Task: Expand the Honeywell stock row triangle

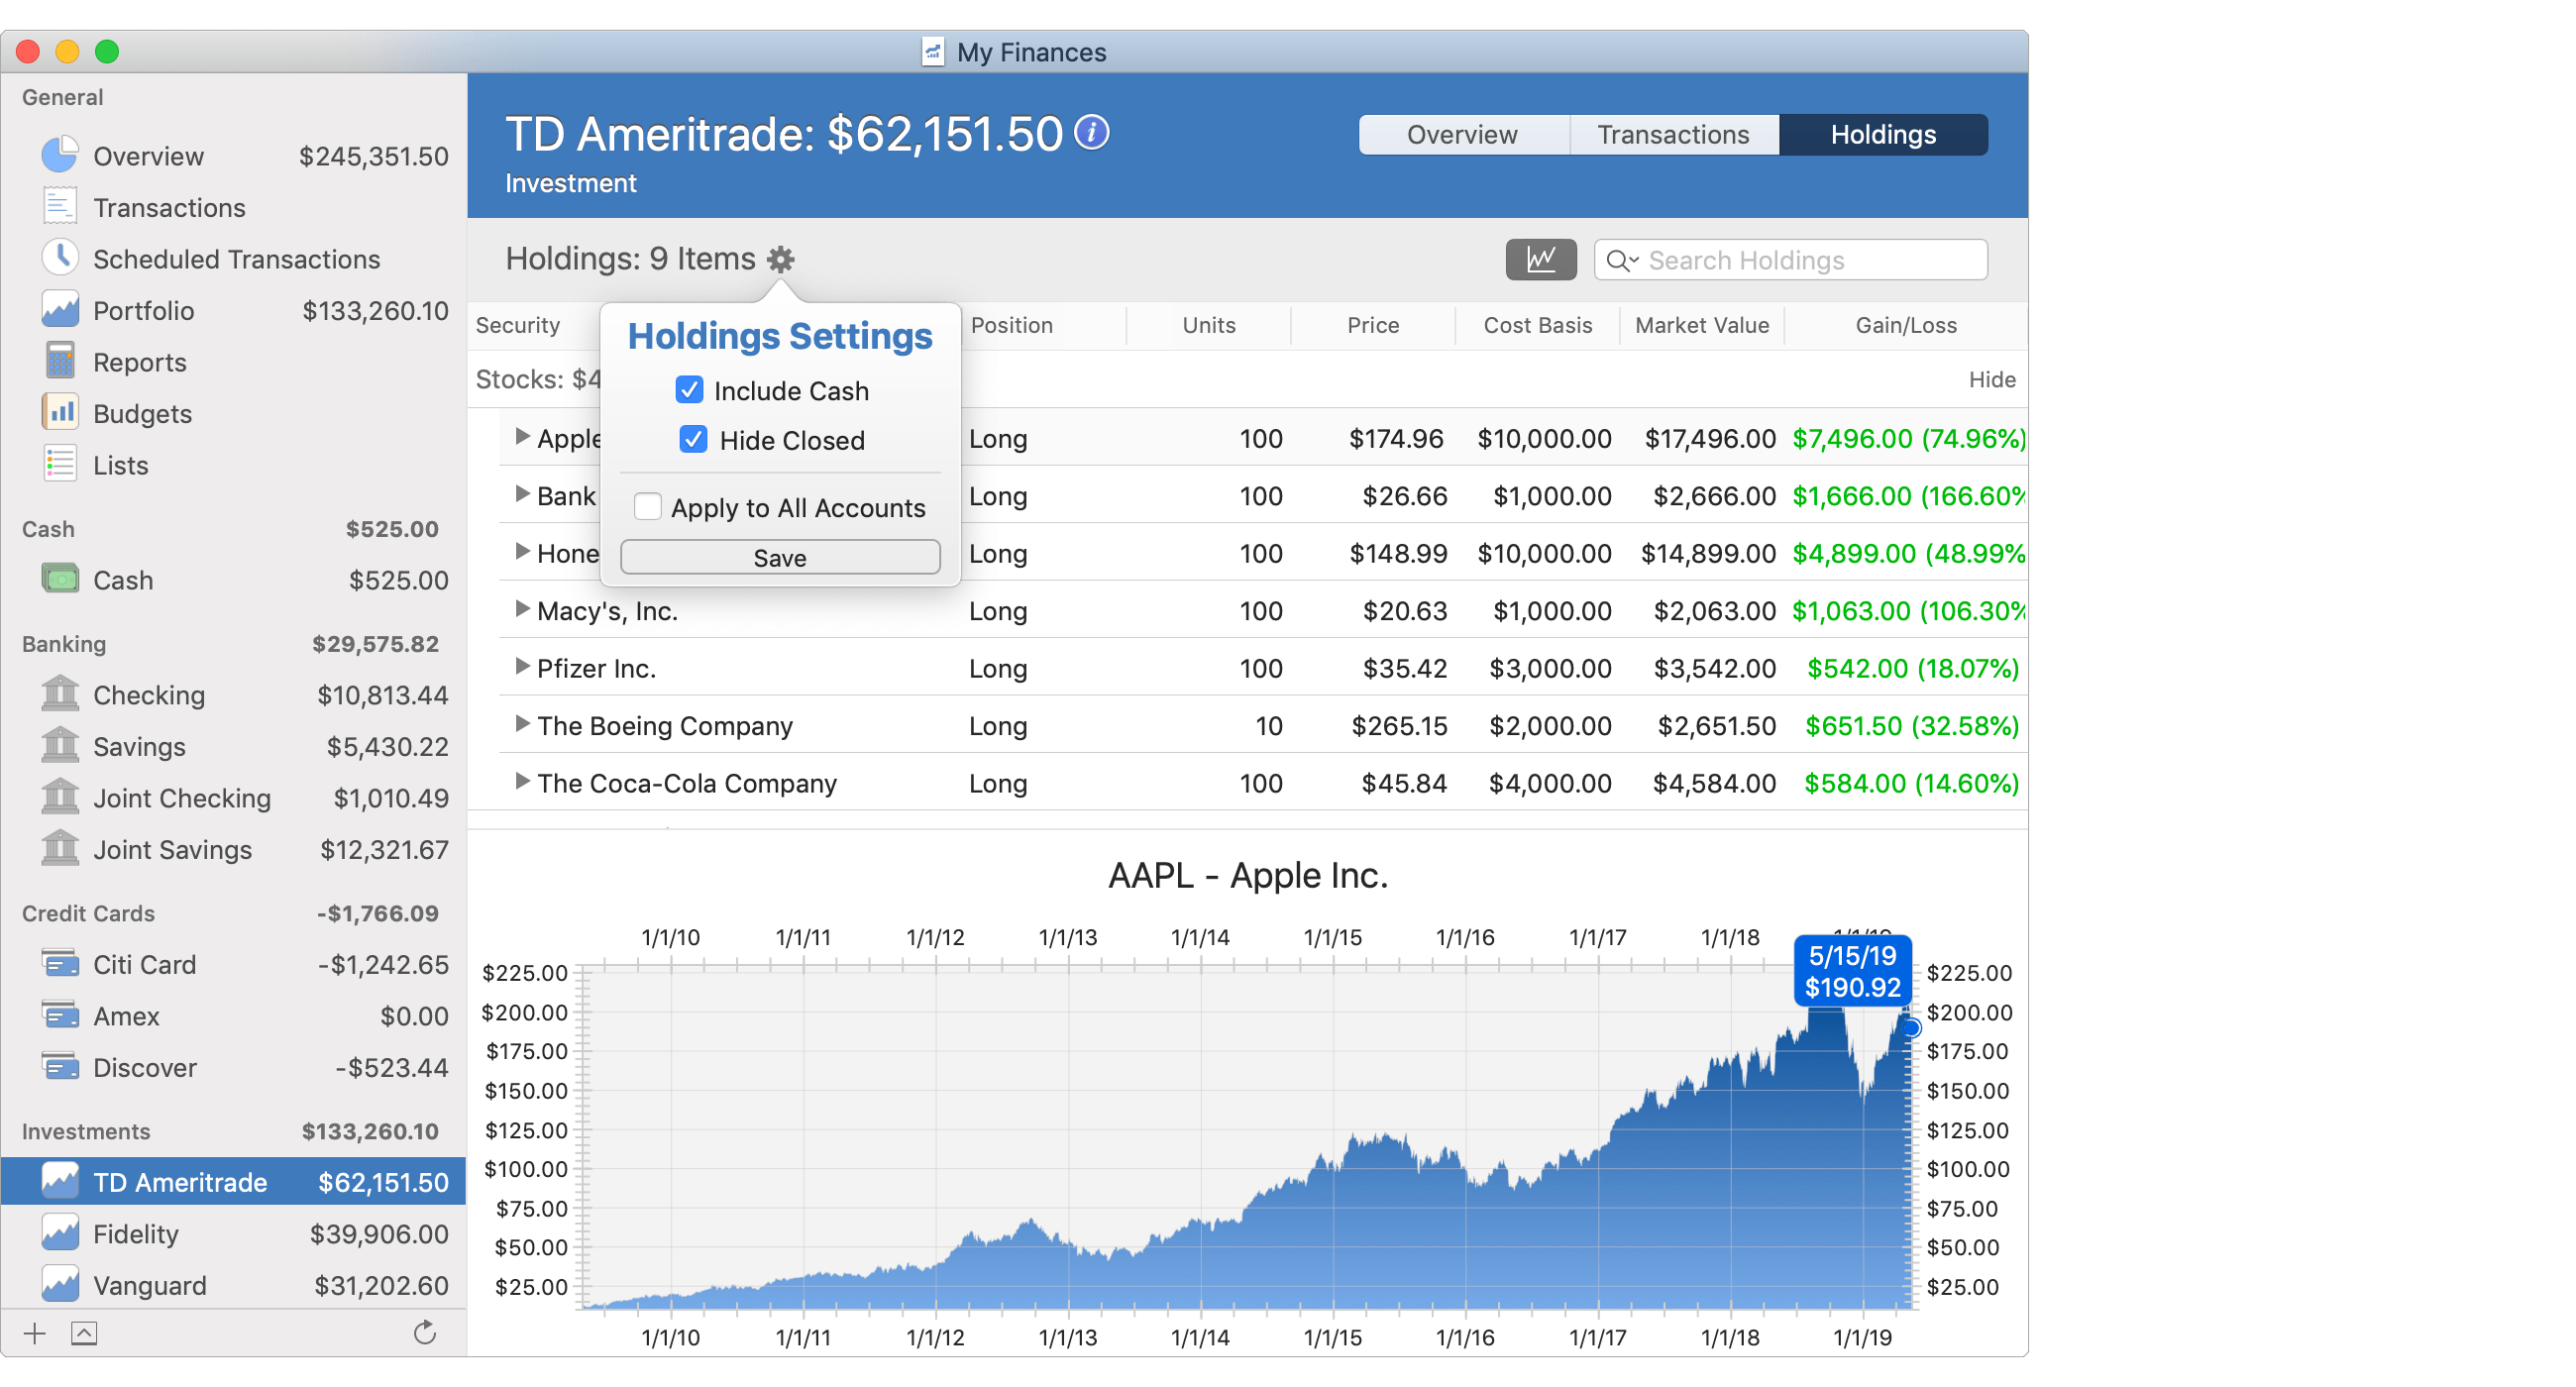Action: (x=516, y=555)
